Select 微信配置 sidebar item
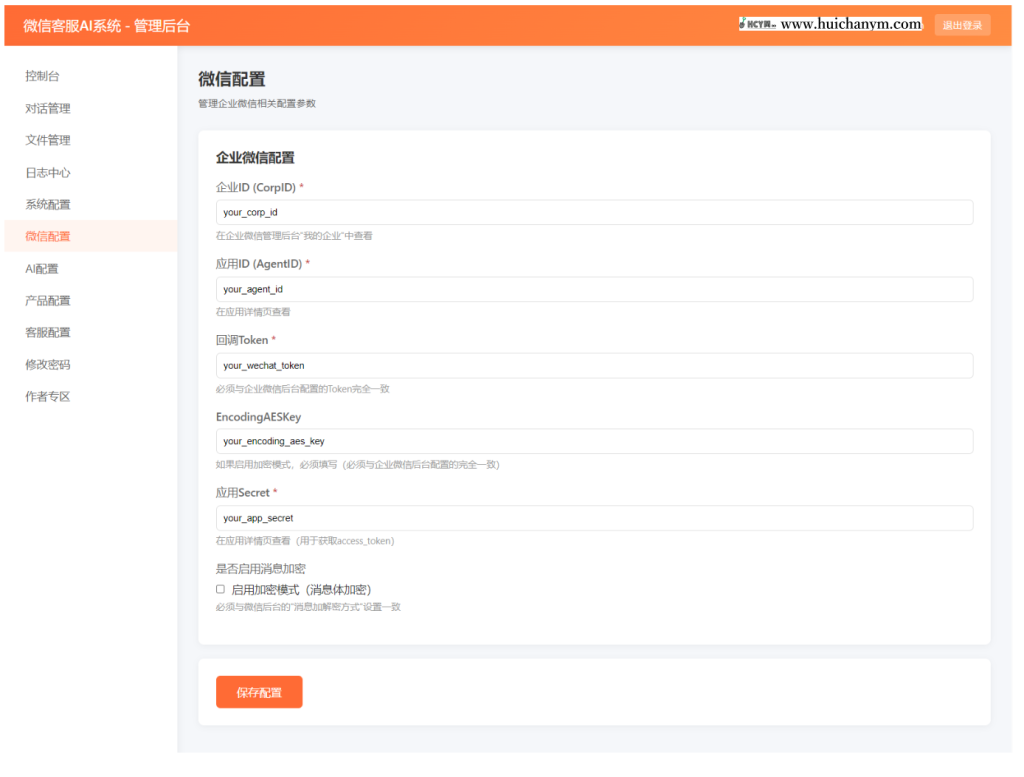The width and height of the screenshot is (1024, 777). [48, 236]
